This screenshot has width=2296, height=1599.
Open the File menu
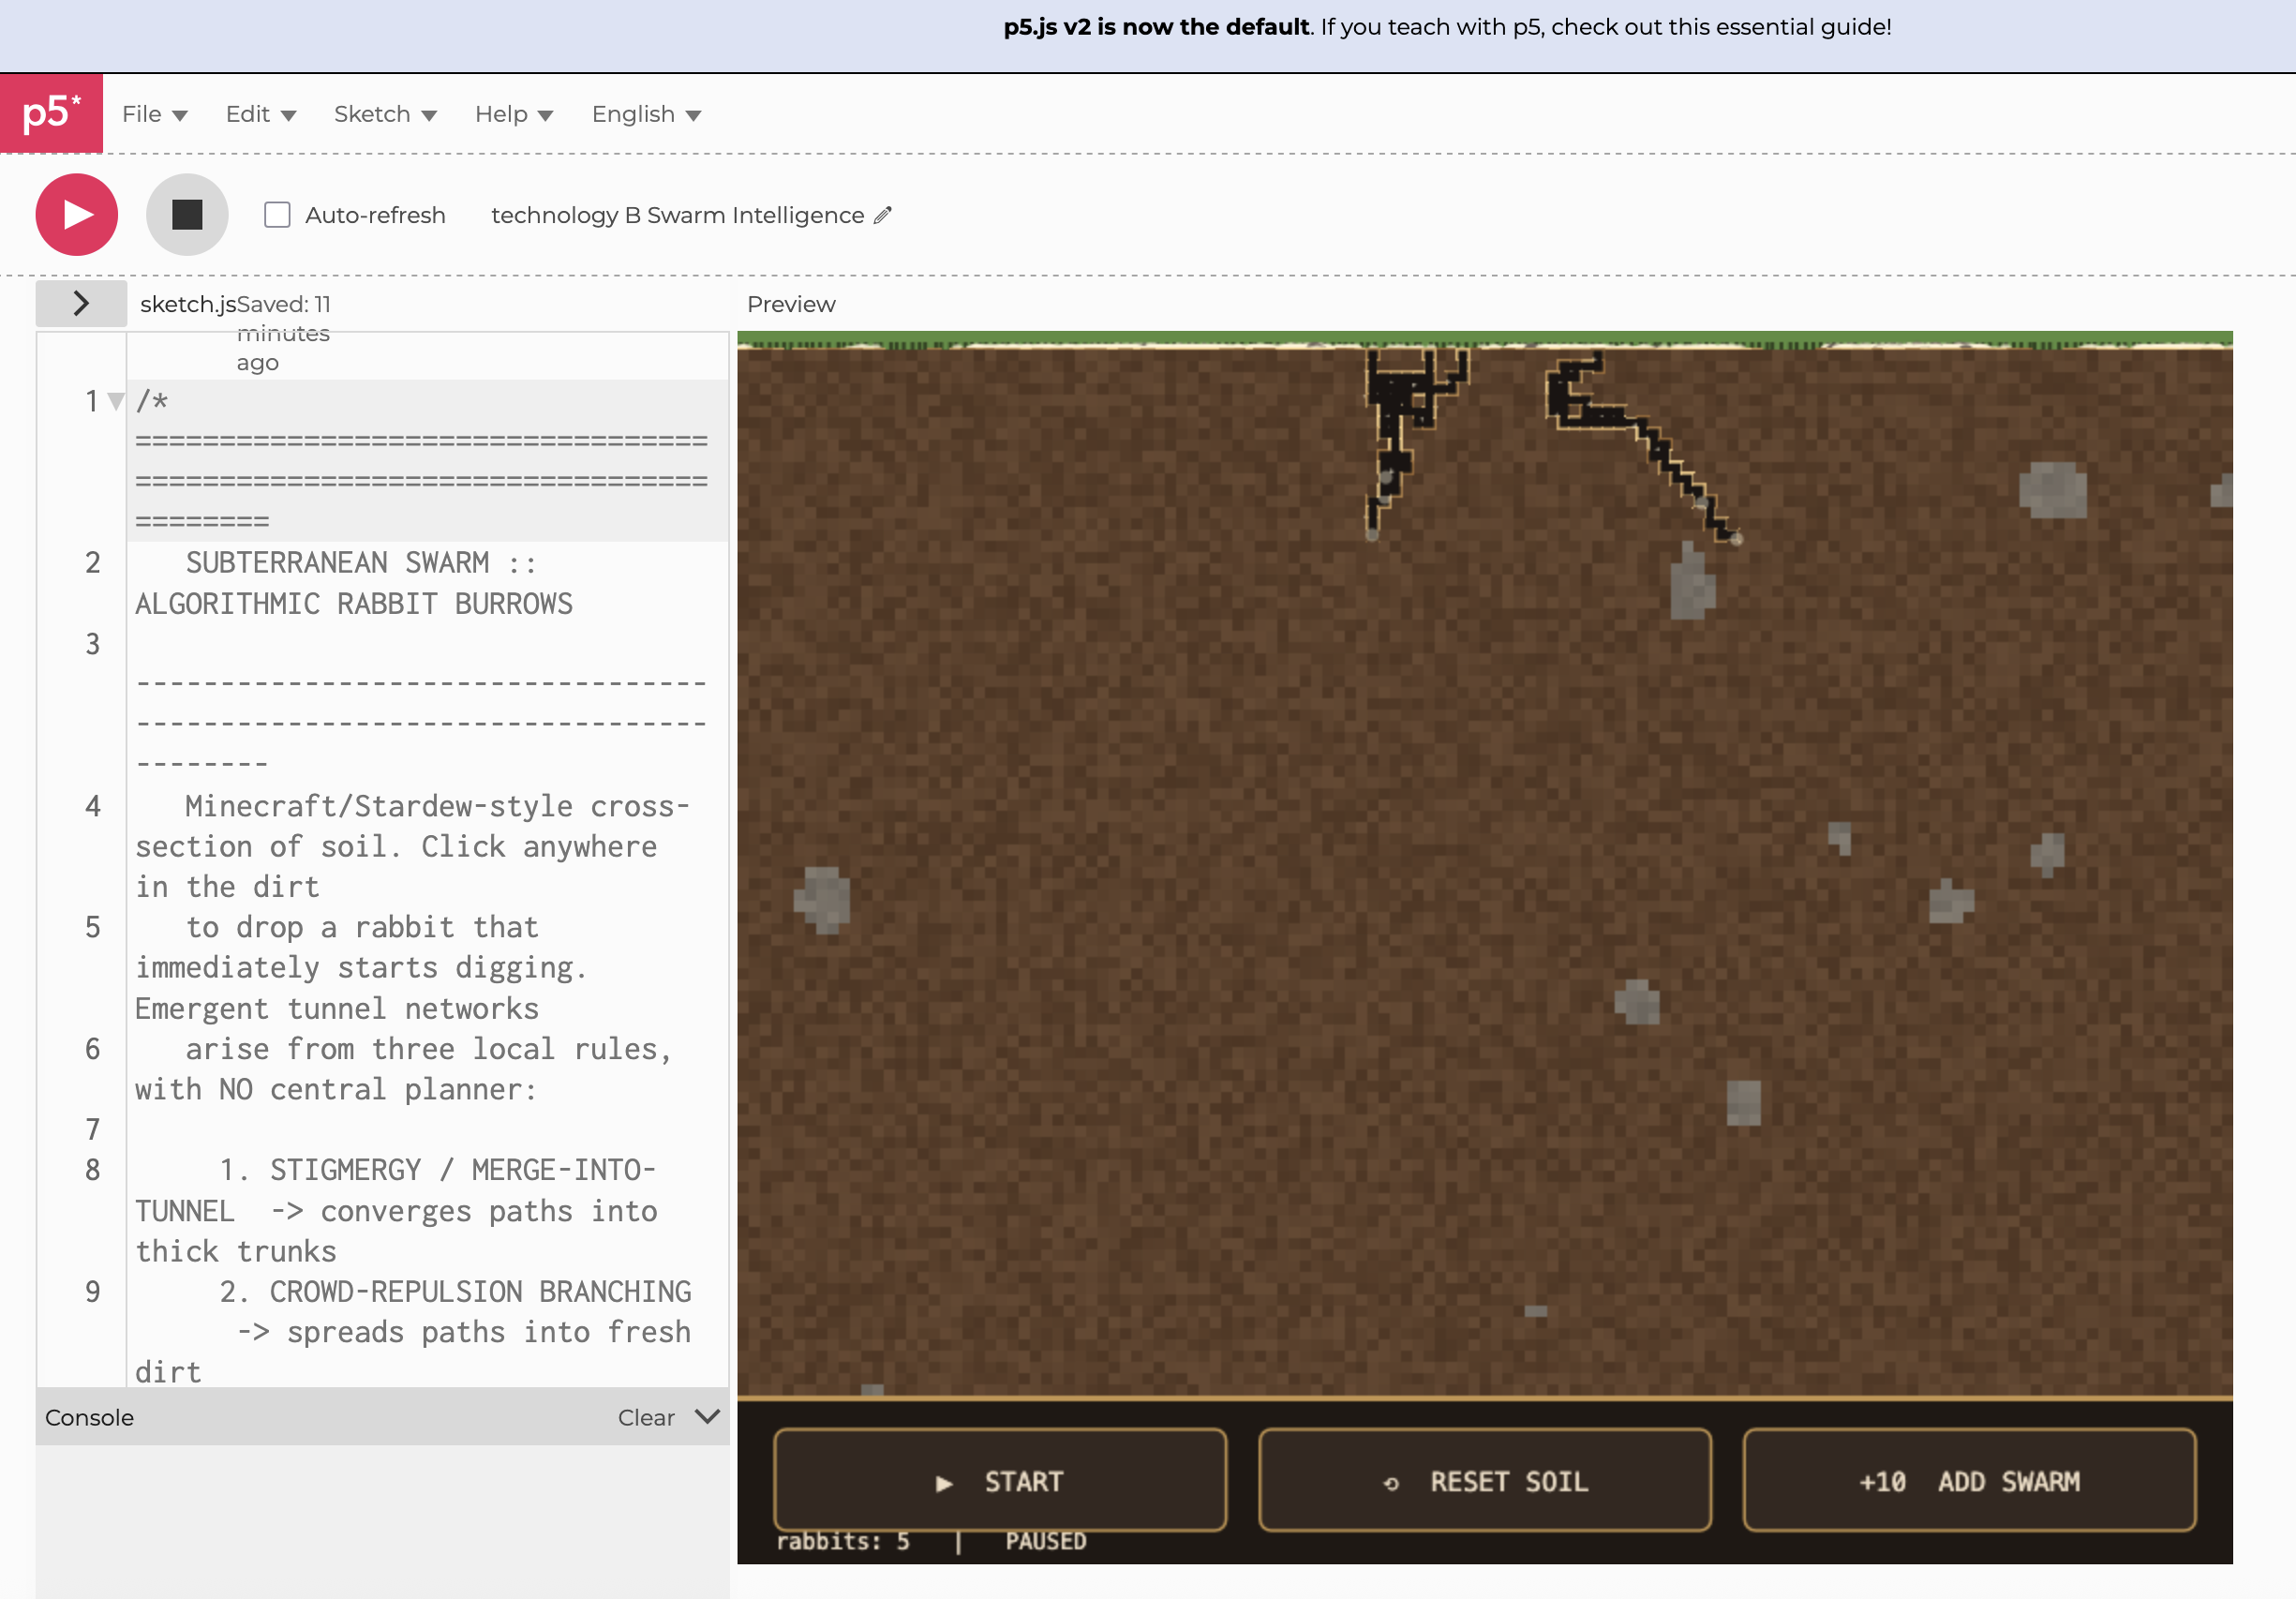[155, 114]
